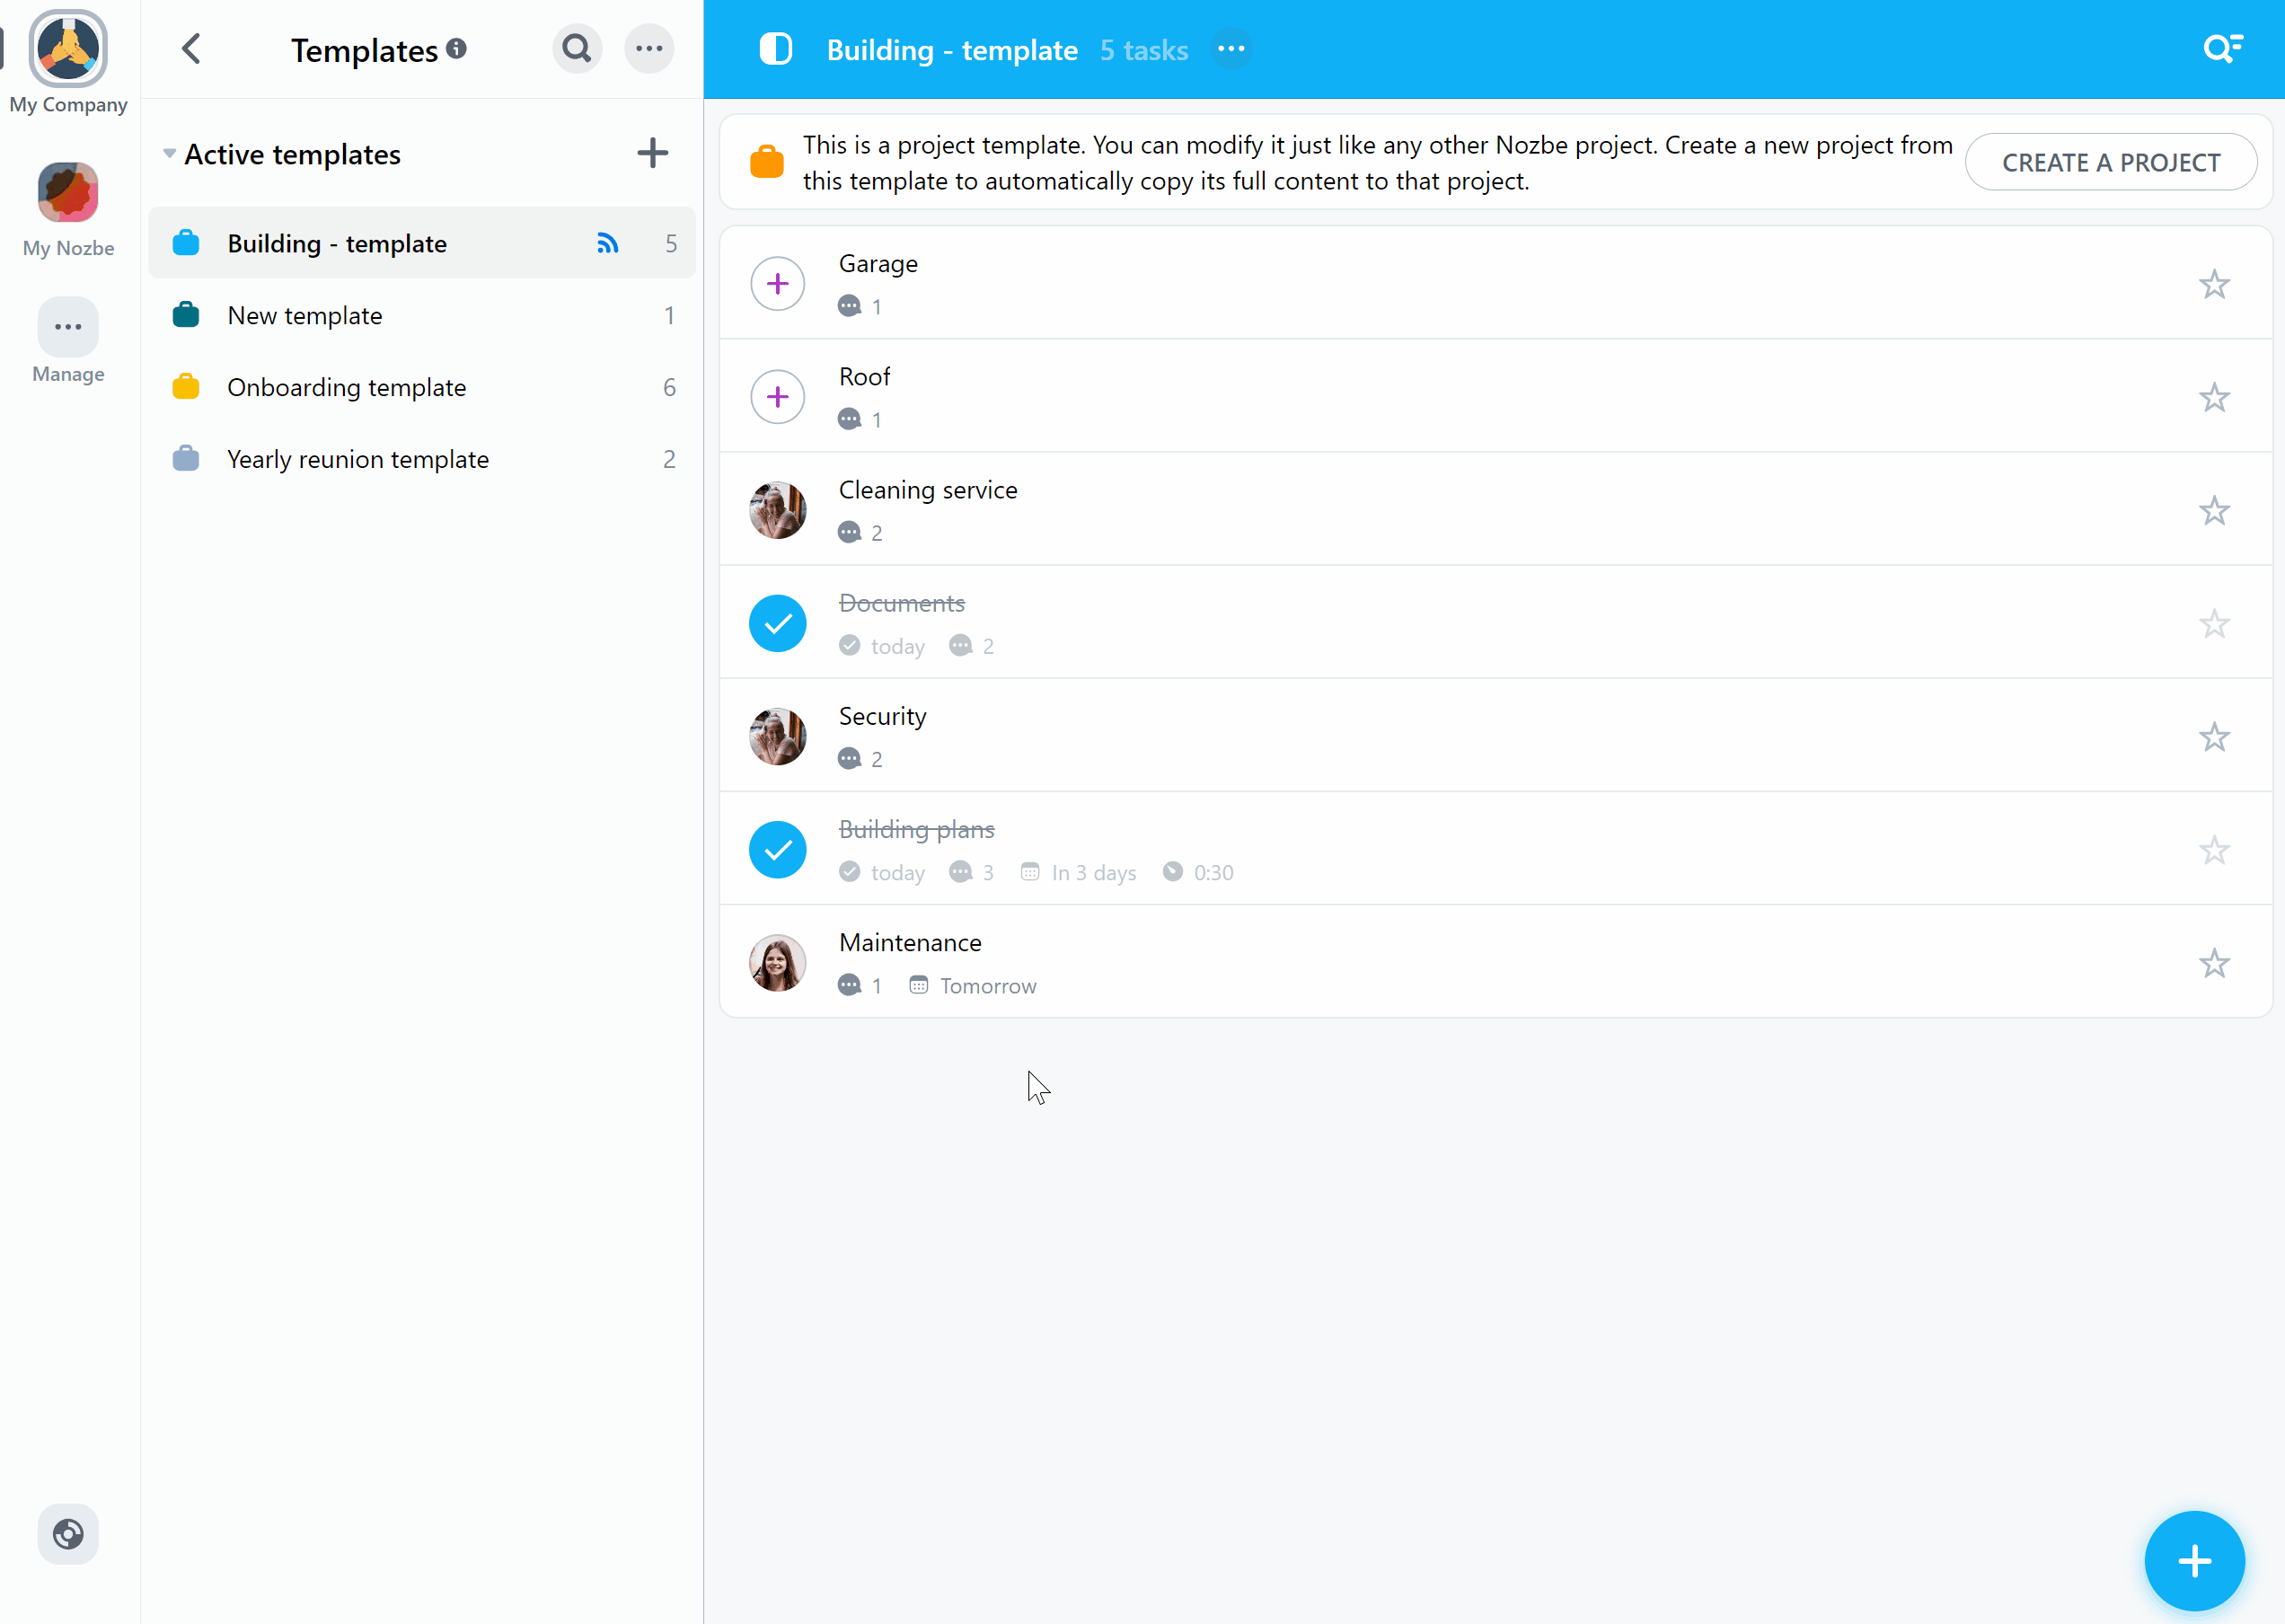2285x1624 pixels.
Task: Expand Maintenance task details
Action: [x=909, y=942]
